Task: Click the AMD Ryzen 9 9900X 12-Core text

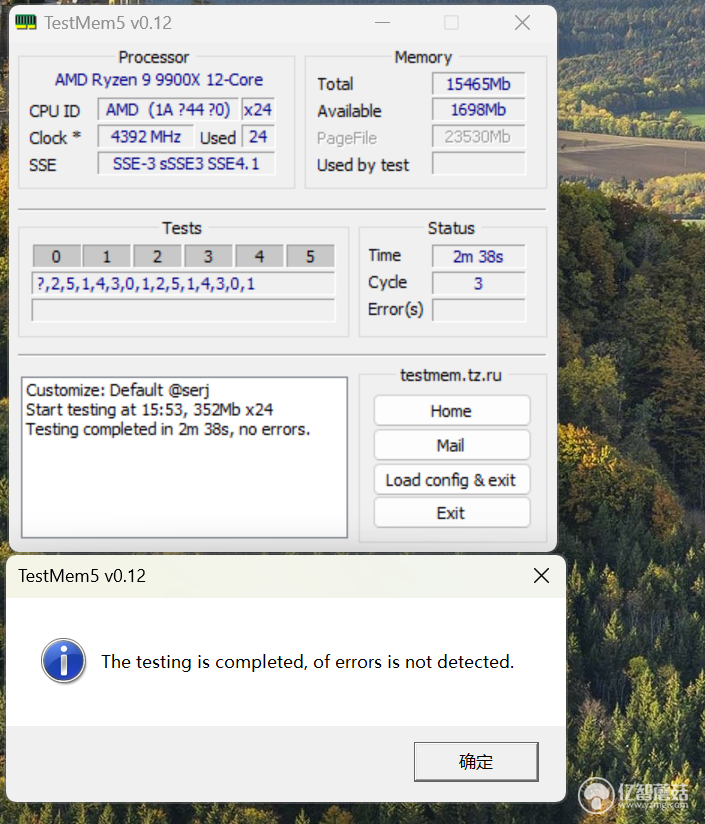Action: click(x=159, y=80)
